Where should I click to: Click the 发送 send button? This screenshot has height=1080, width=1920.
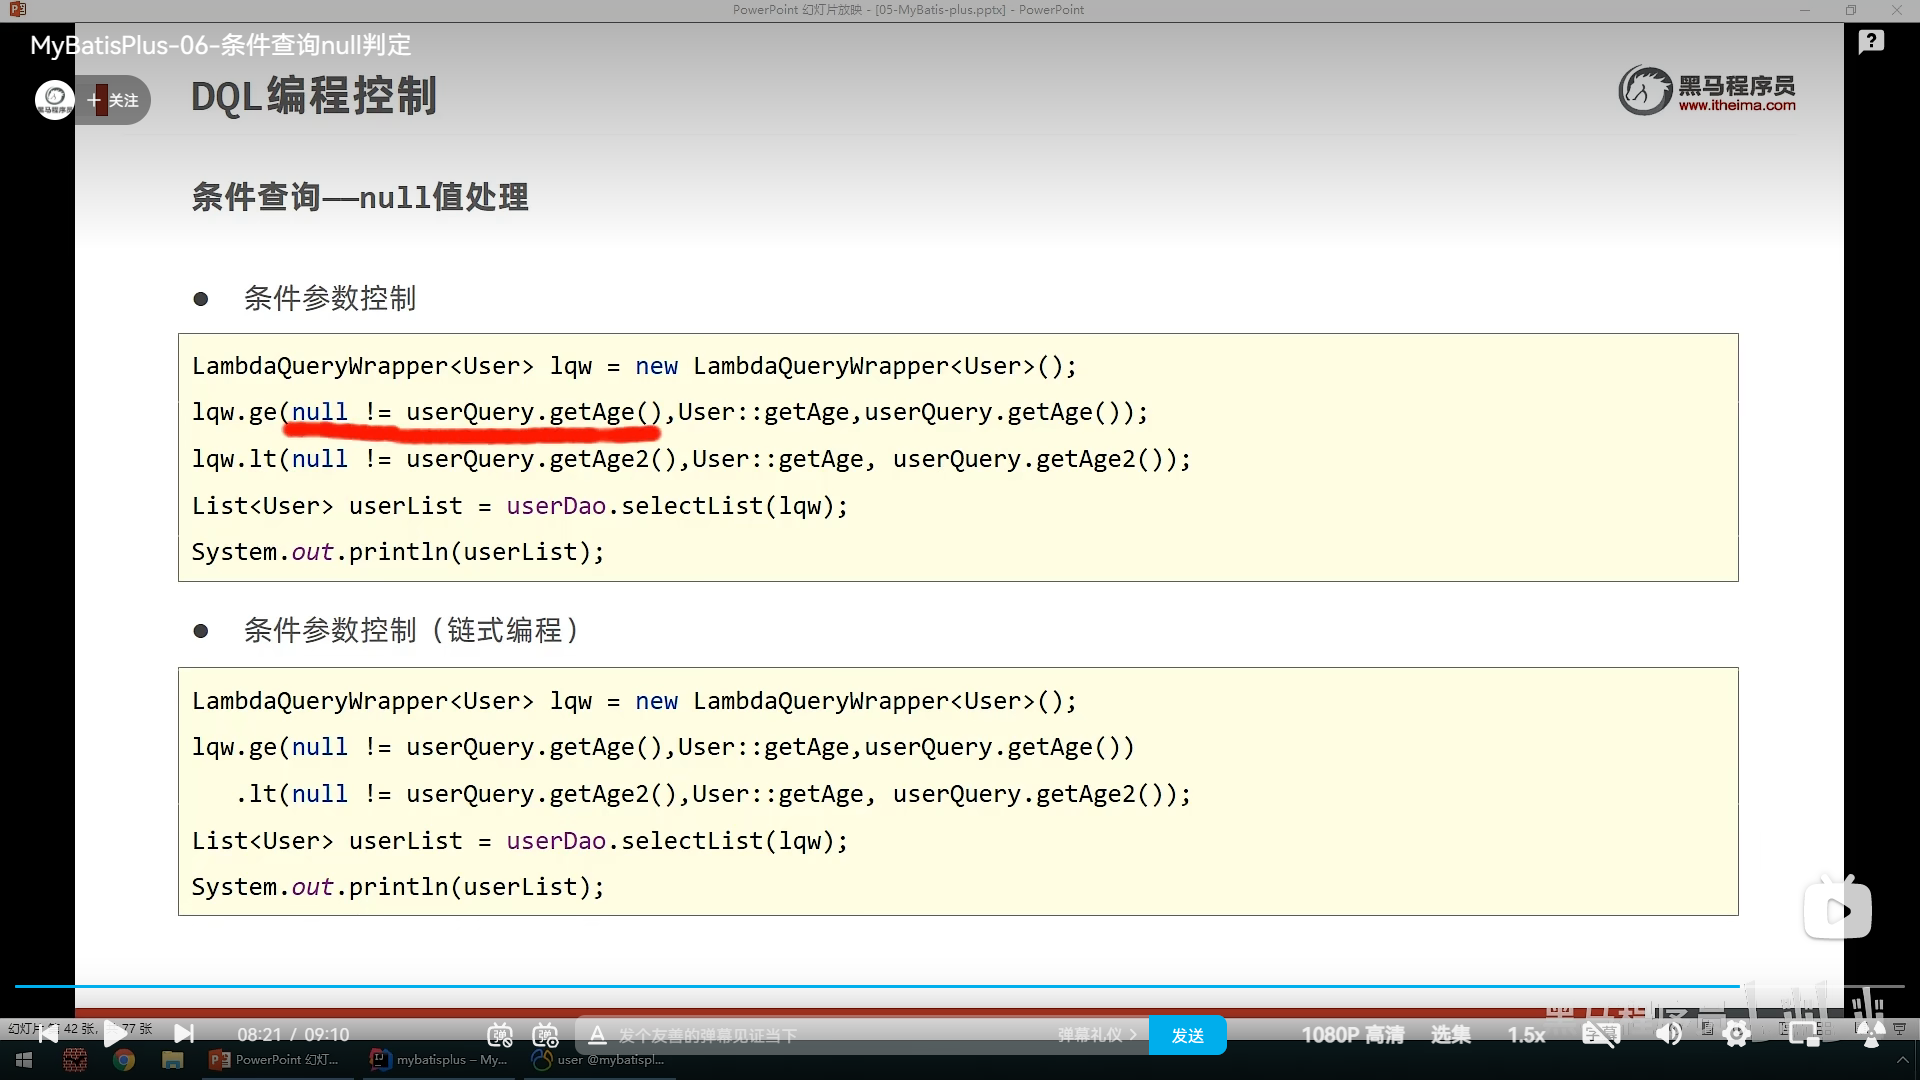(1187, 1035)
